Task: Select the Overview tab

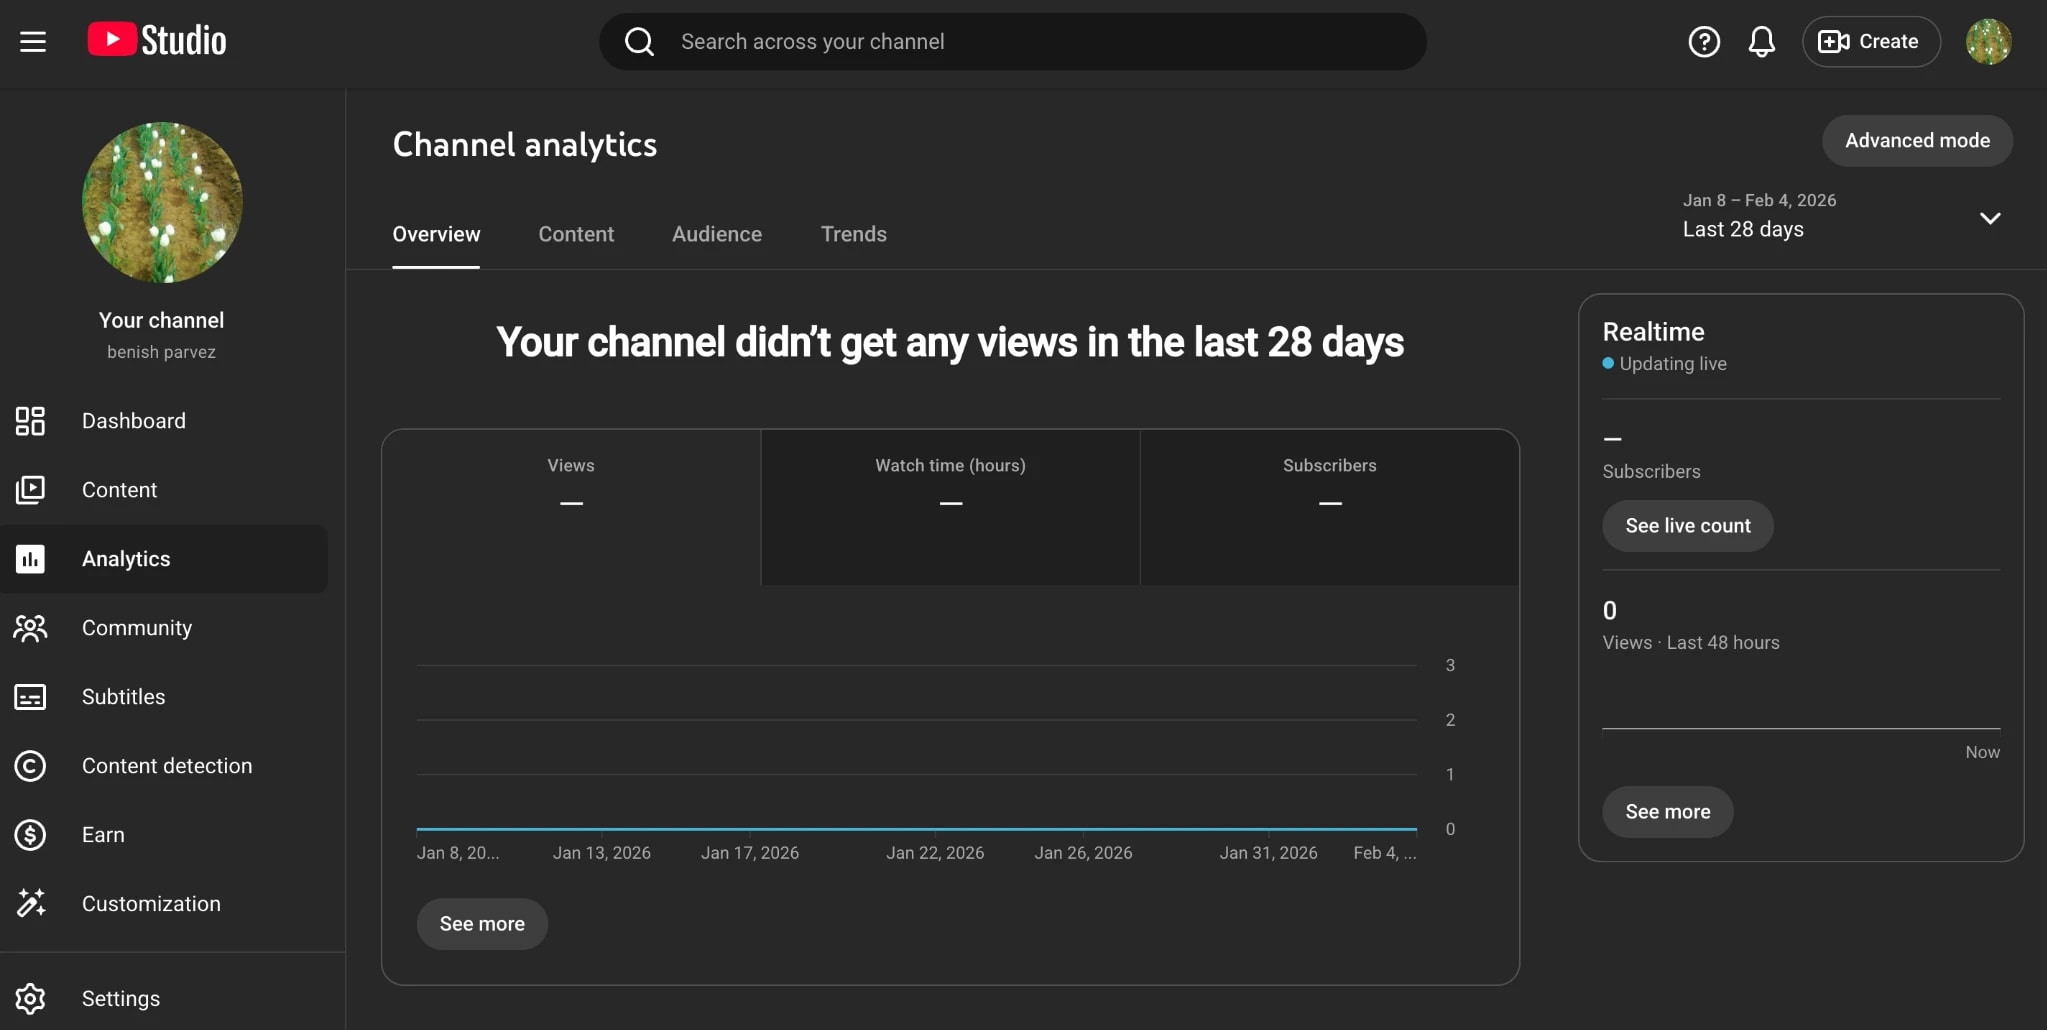Action: pyautogui.click(x=436, y=234)
